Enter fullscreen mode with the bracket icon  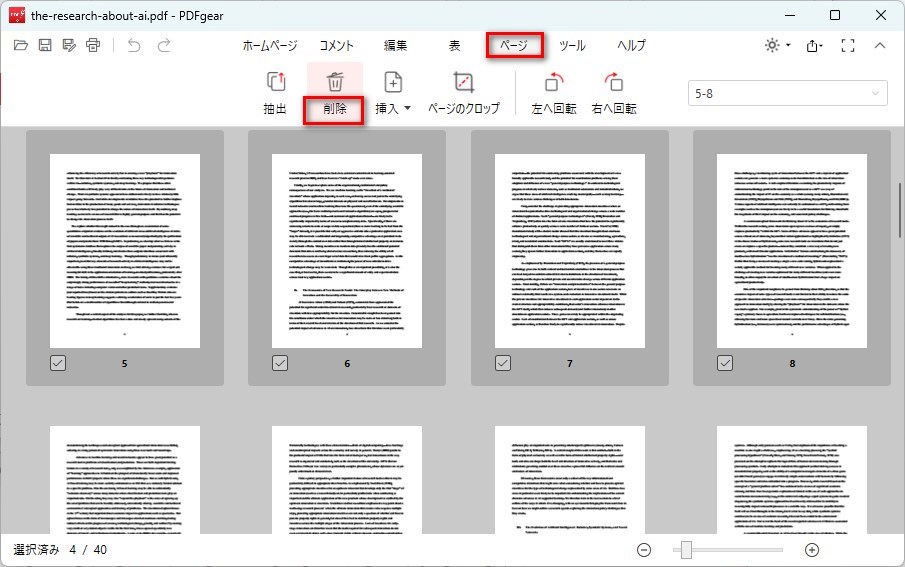[848, 45]
